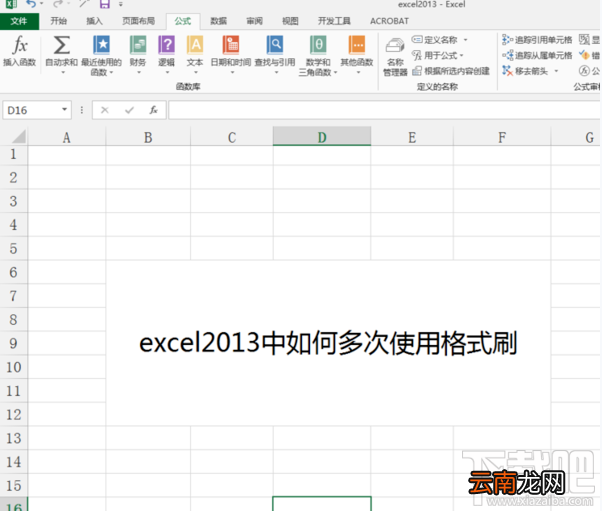Expand the Date and Time dropdown arrow
The width and height of the screenshot is (602, 511).
click(232, 72)
